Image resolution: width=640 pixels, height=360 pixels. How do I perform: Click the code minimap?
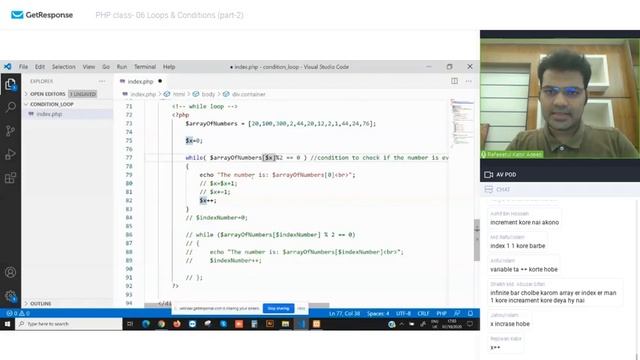(462, 122)
